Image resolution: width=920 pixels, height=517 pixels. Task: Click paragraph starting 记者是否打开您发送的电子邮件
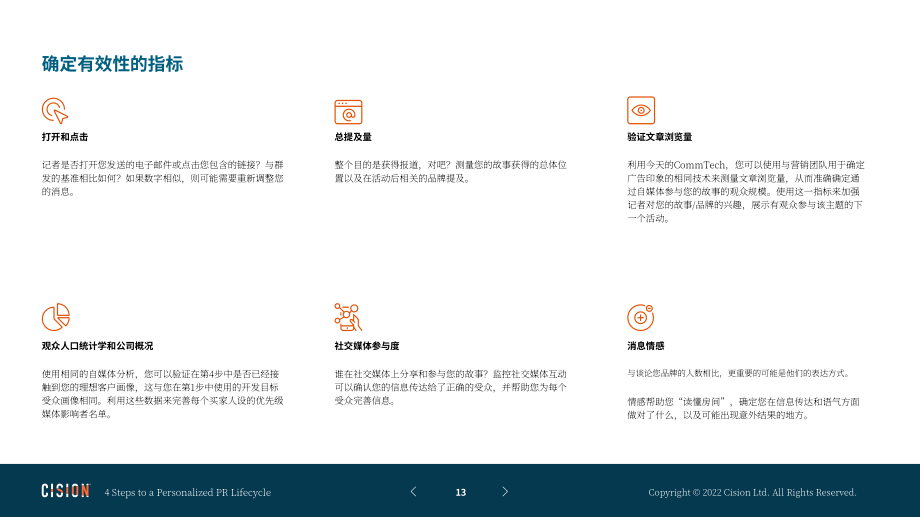[x=163, y=178]
